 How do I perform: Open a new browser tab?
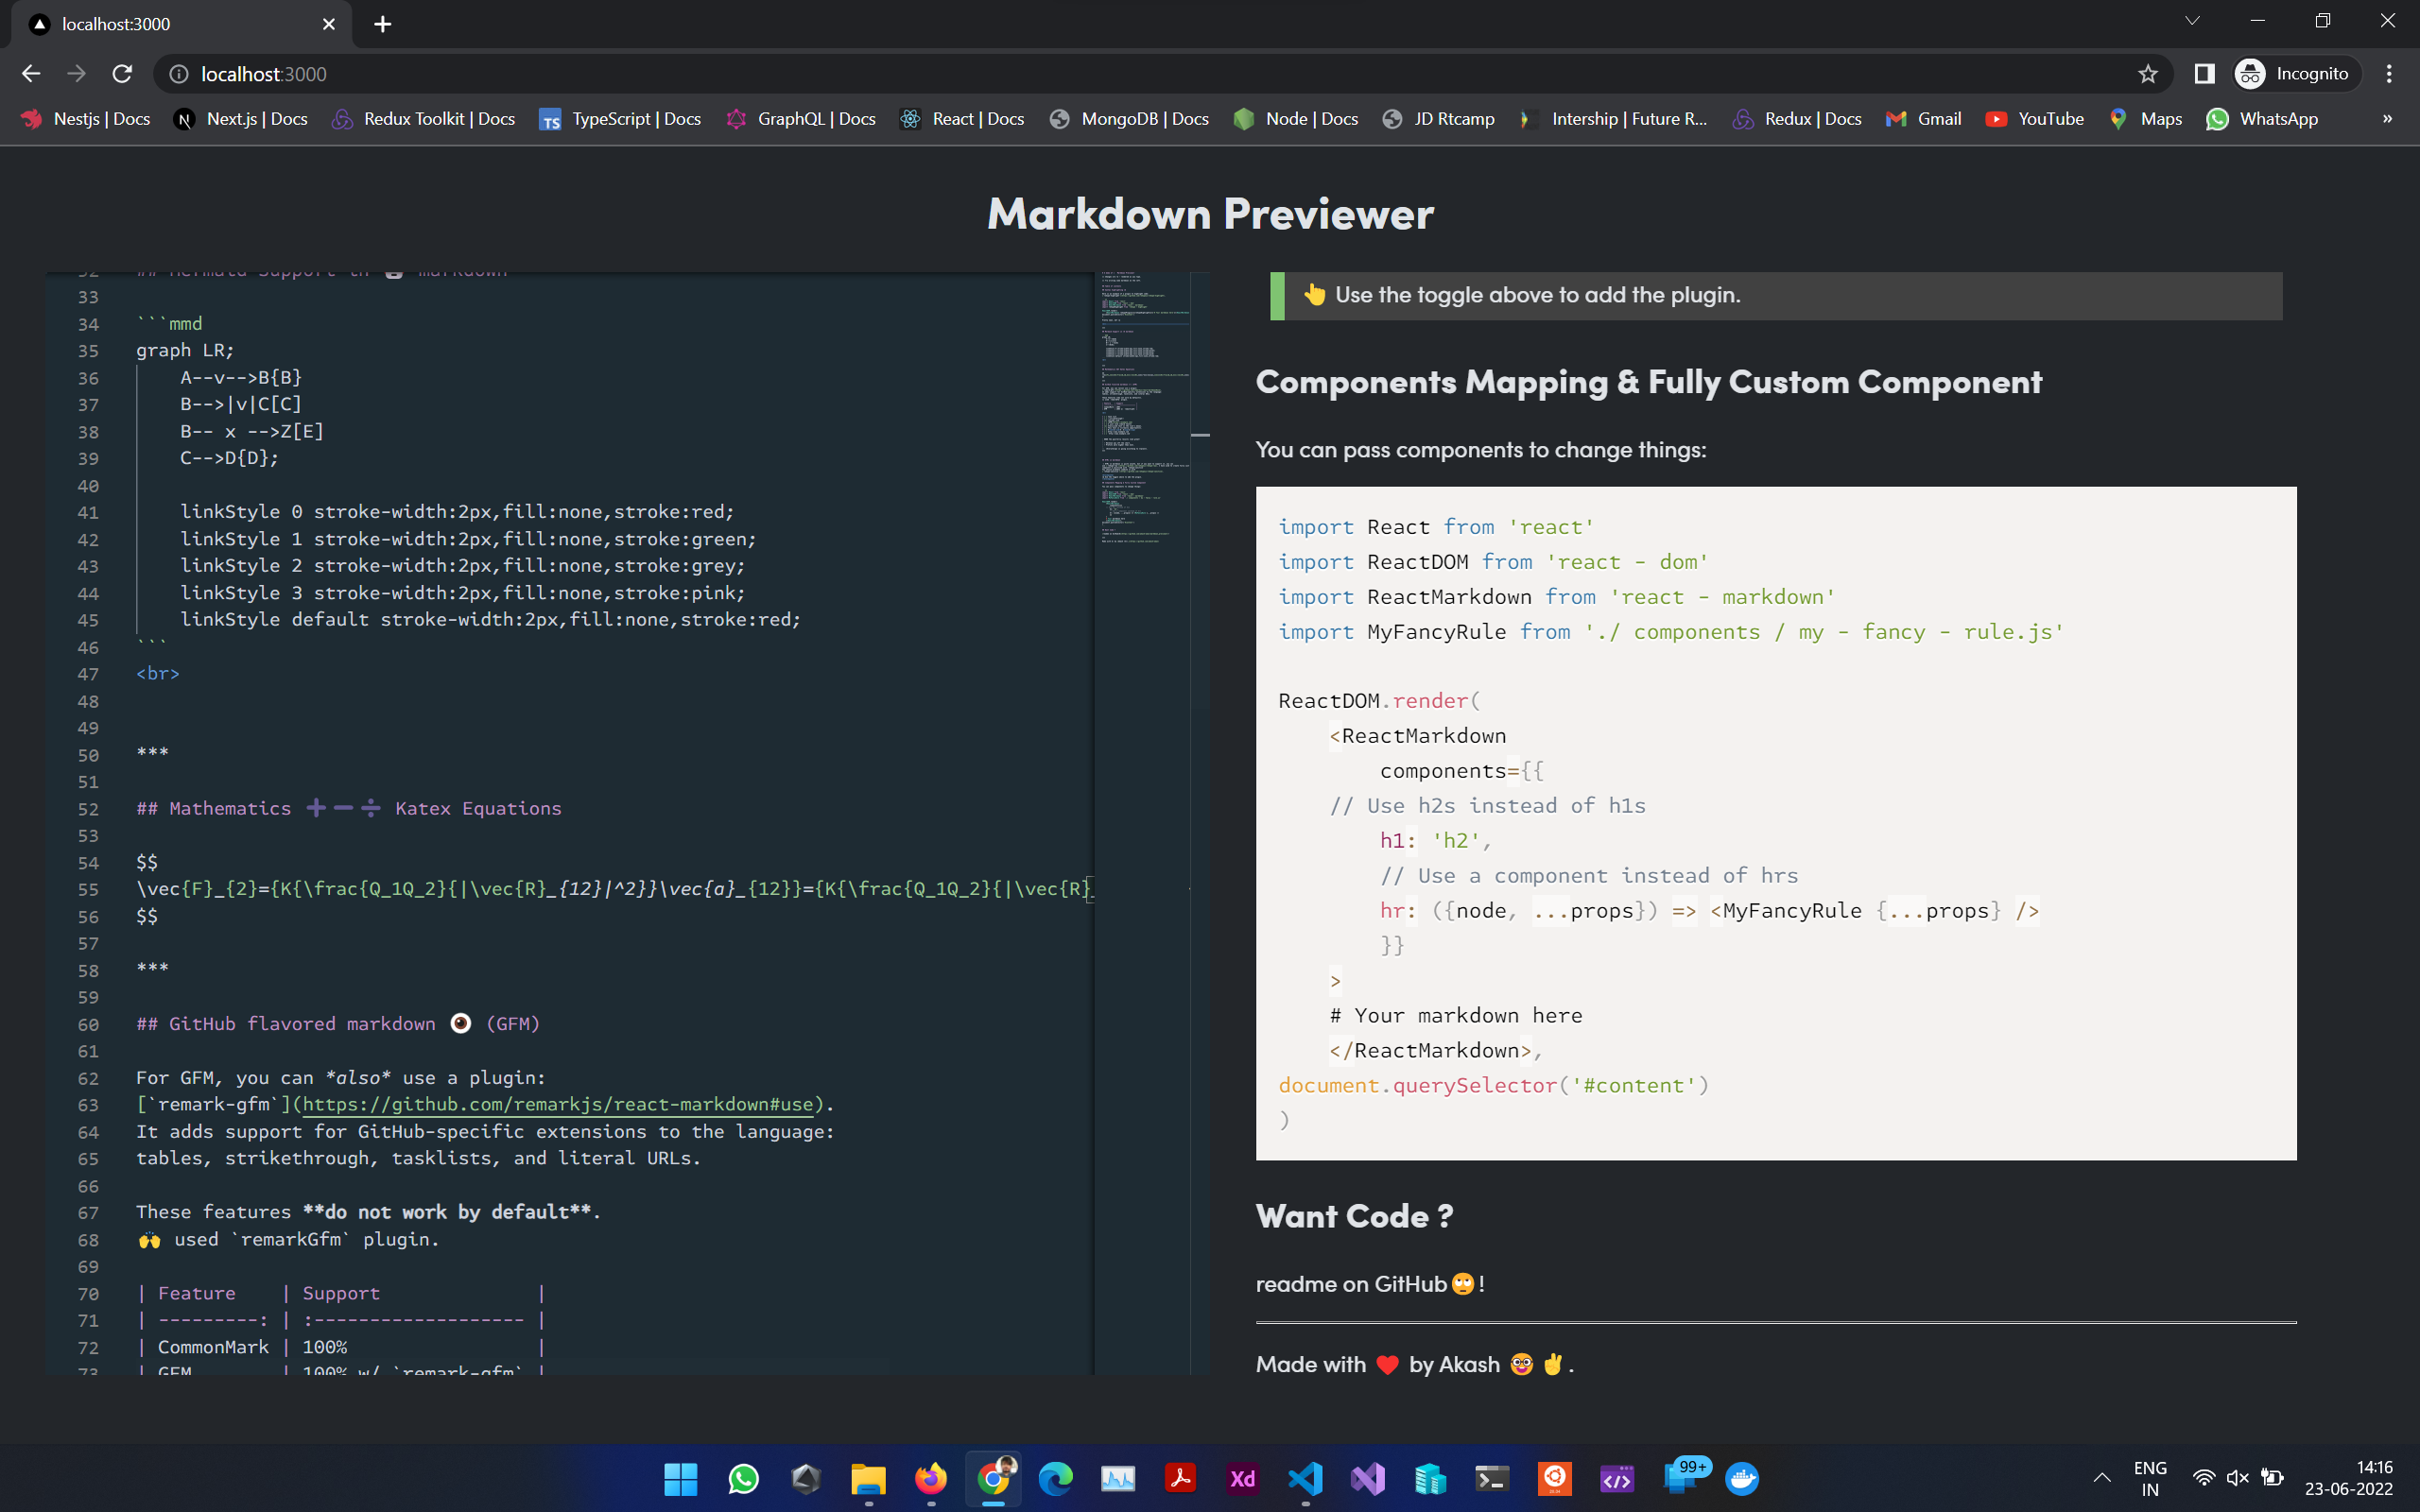pos(383,24)
